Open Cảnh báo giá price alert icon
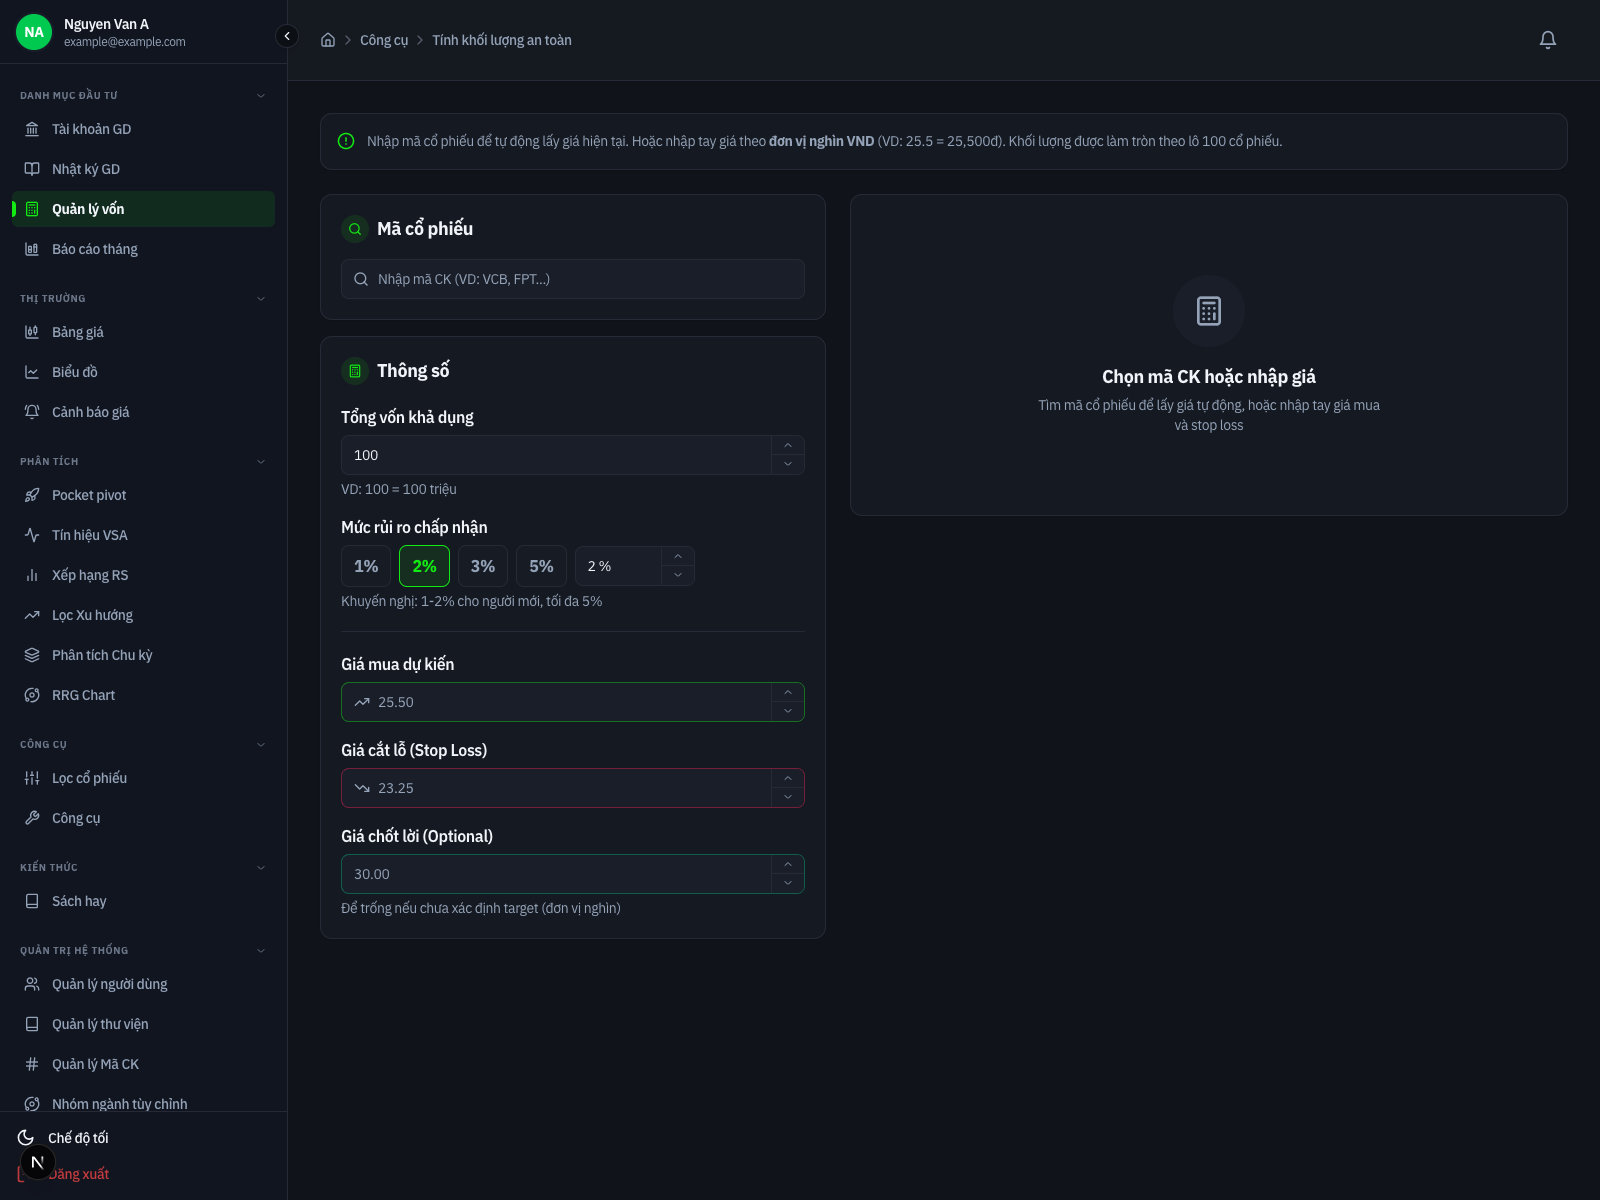The image size is (1600, 1200). point(32,411)
